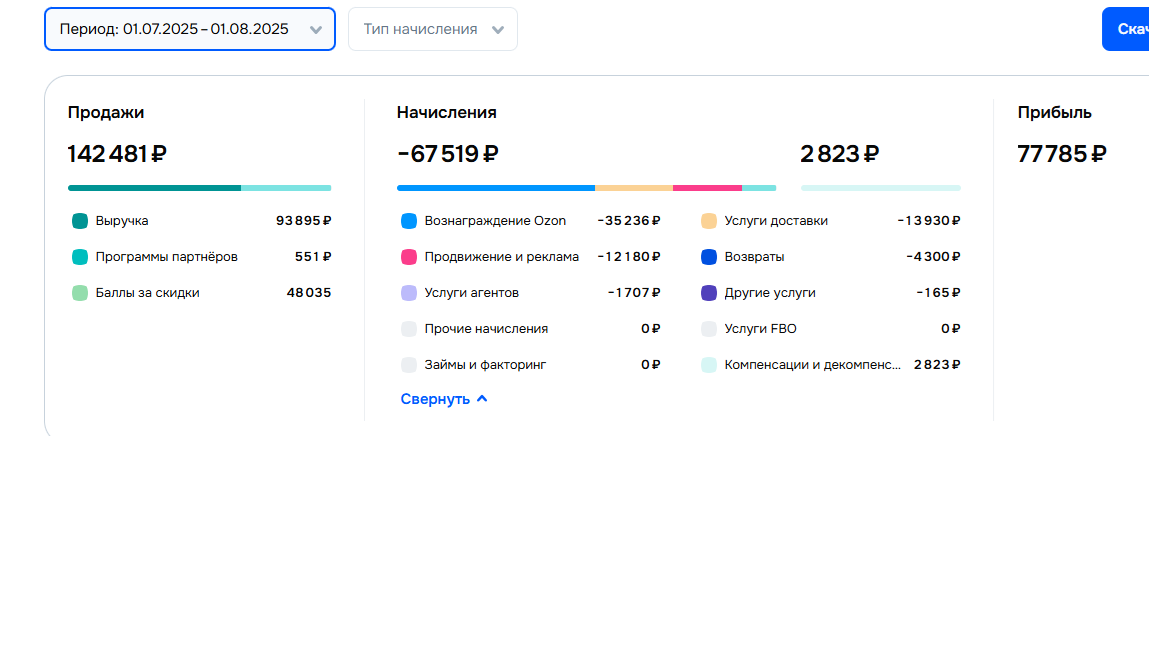Click the Услуги FBO row label
Screen dimensions: 1152x648
pyautogui.click(x=760, y=329)
